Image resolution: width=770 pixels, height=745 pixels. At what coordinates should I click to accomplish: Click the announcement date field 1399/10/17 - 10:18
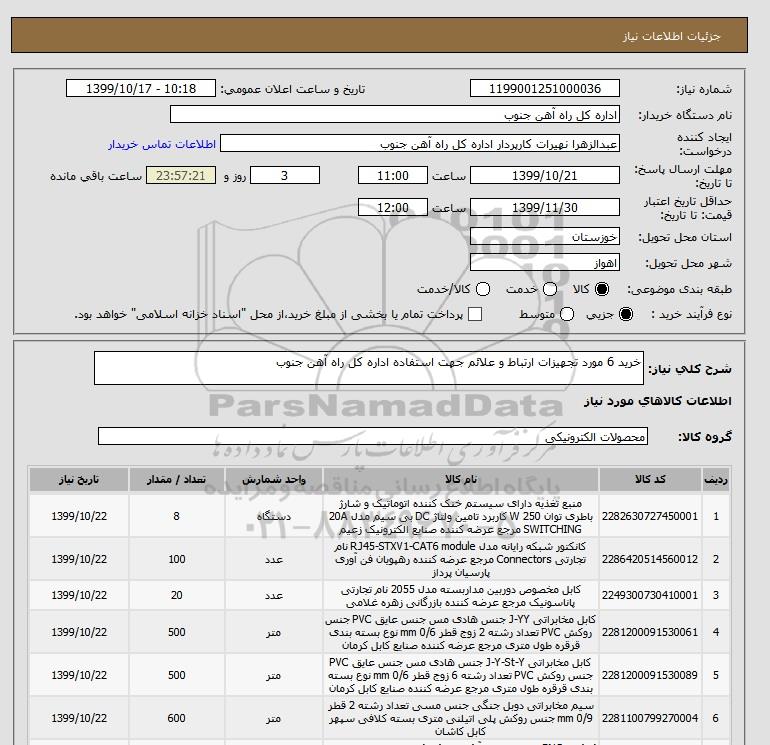point(141,88)
